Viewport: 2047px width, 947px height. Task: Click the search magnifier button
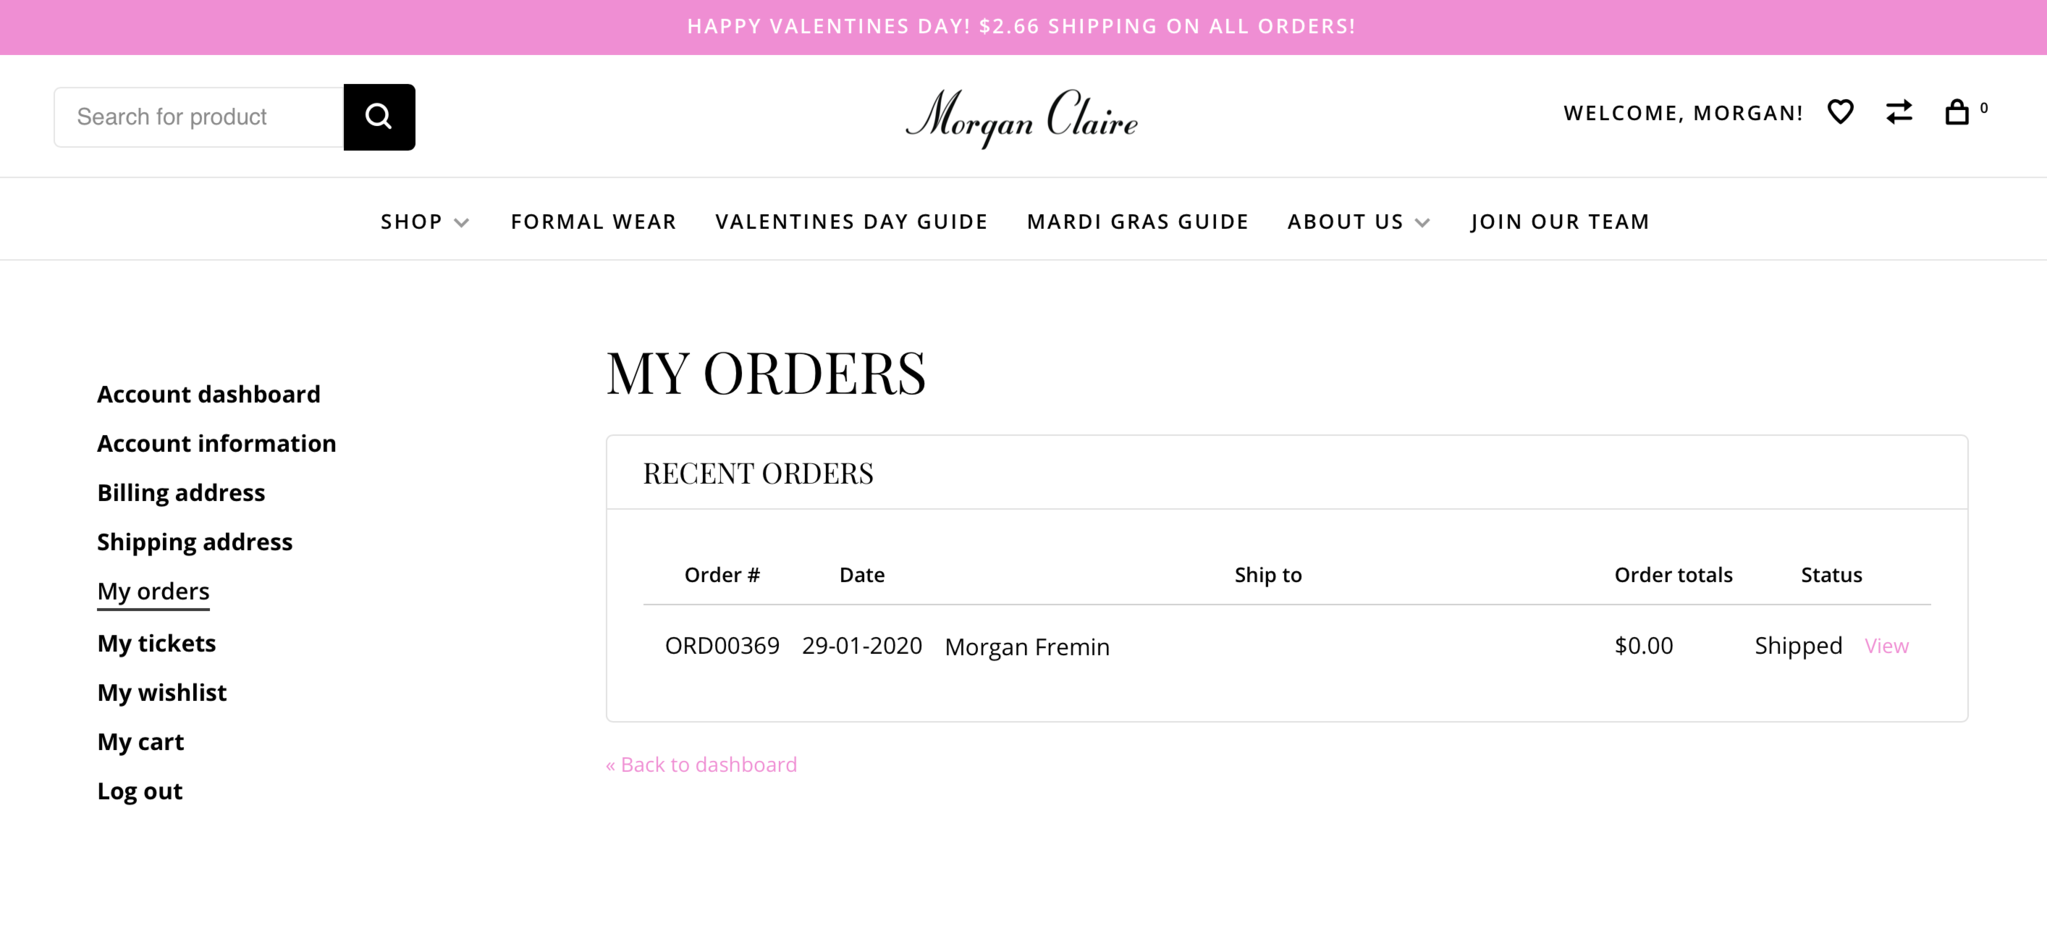click(379, 117)
